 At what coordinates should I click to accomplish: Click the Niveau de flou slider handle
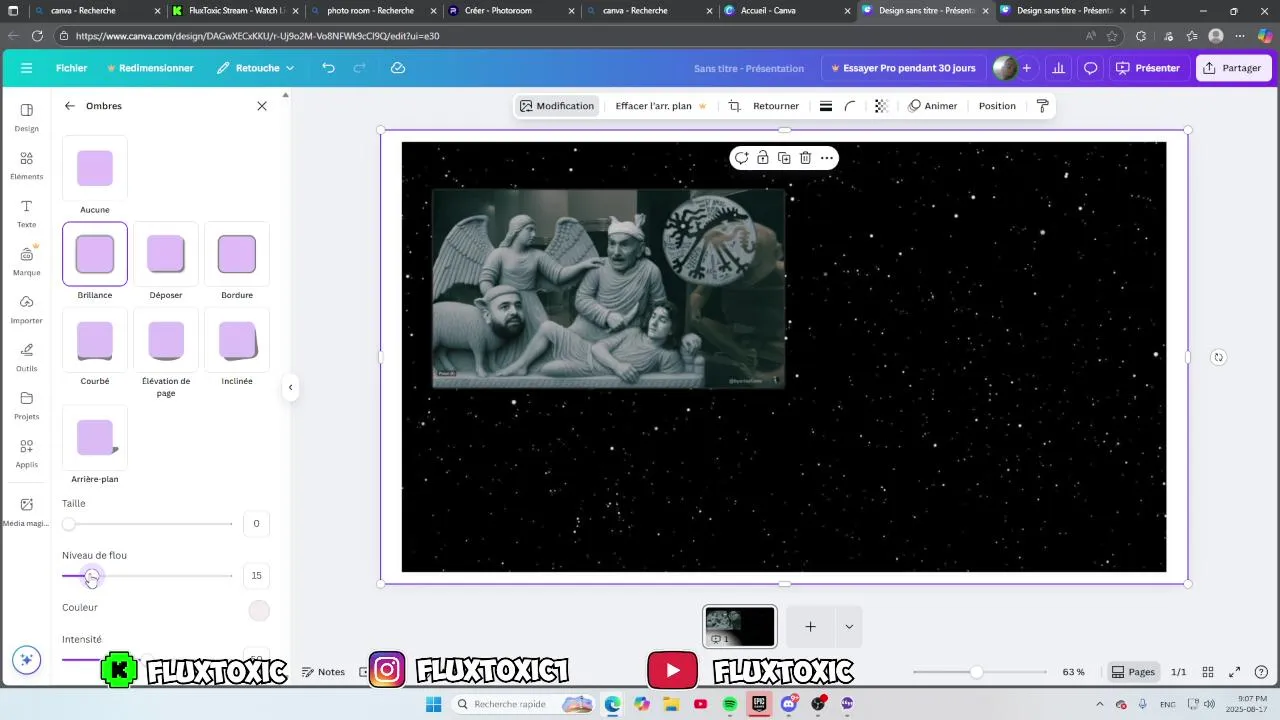91,576
